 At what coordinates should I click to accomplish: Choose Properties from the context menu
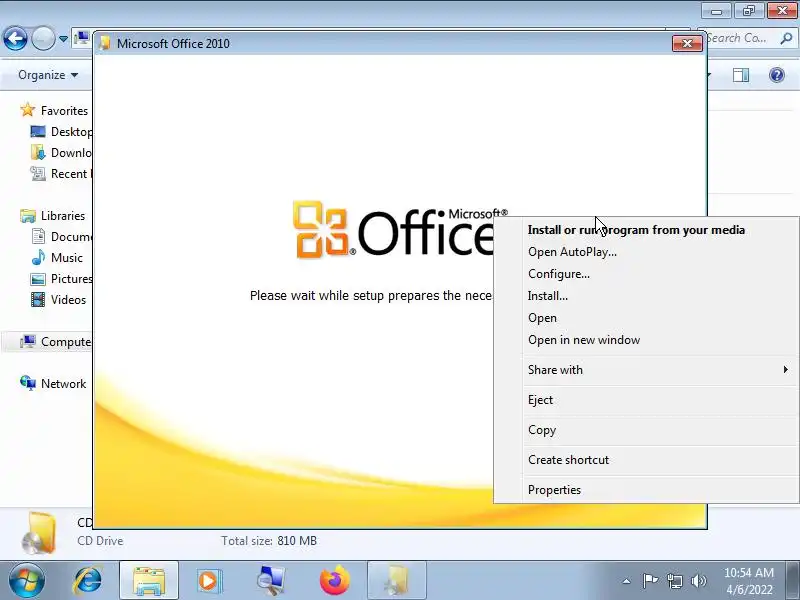pyautogui.click(x=554, y=490)
